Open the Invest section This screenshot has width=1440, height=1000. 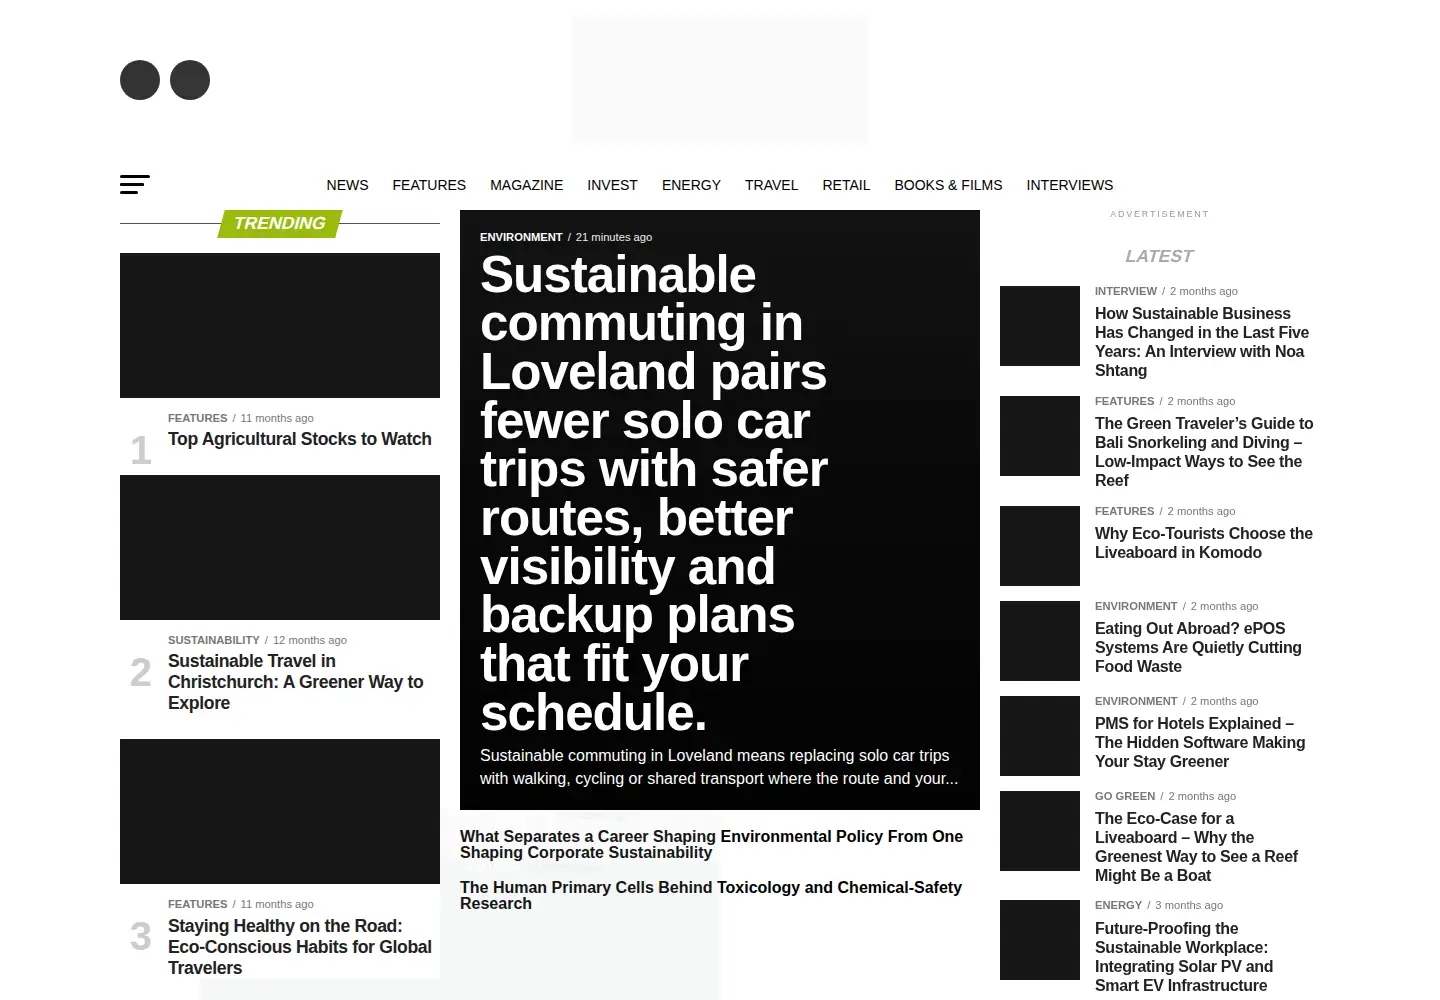pyautogui.click(x=612, y=185)
